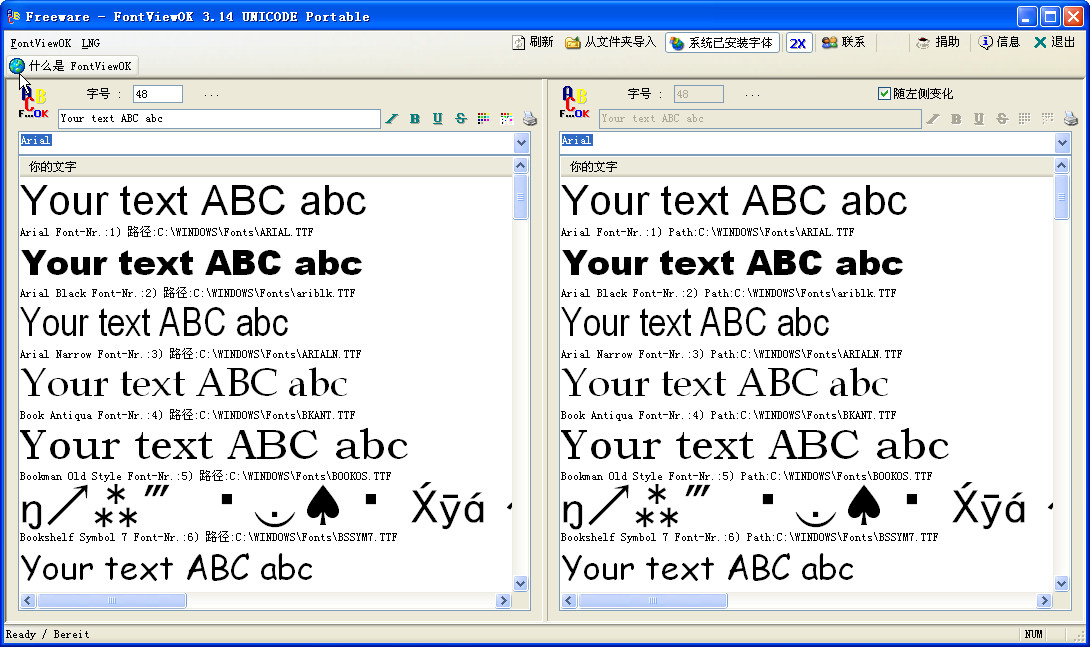Click the right panel FontViewOK ABC logo
Image resolution: width=1090 pixels, height=647 pixels.
[x=575, y=103]
